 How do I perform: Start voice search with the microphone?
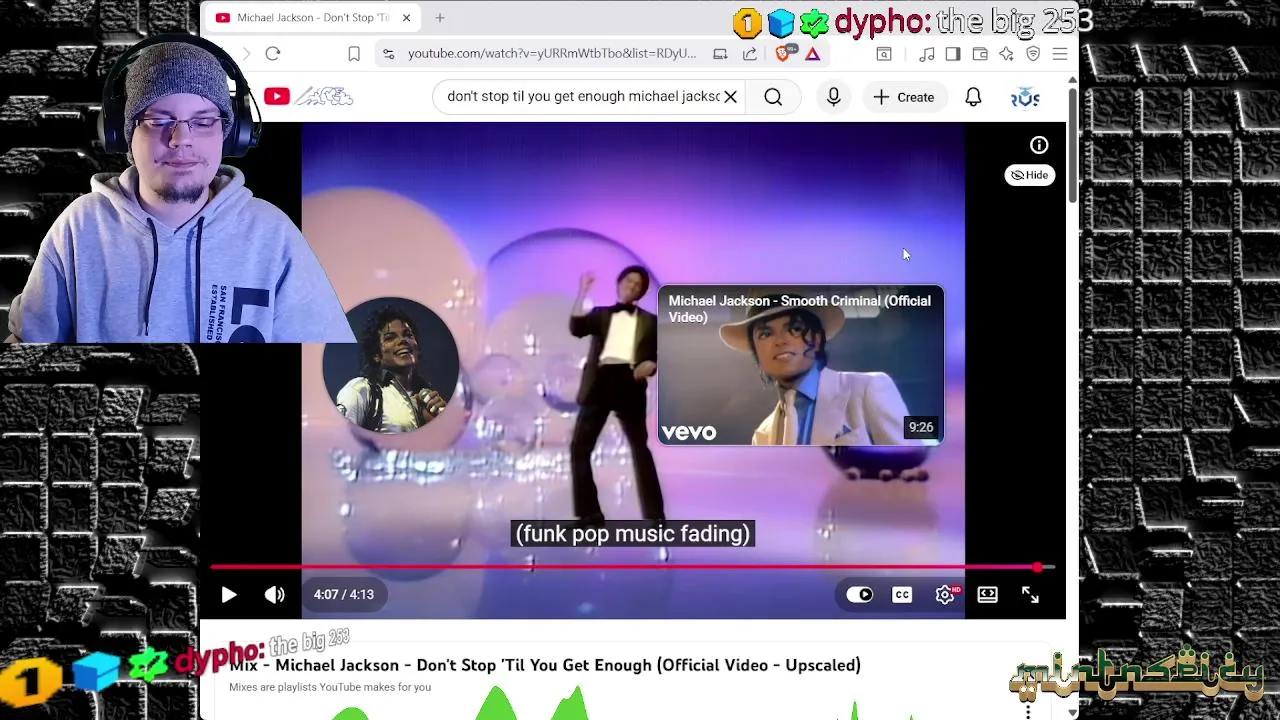click(833, 97)
